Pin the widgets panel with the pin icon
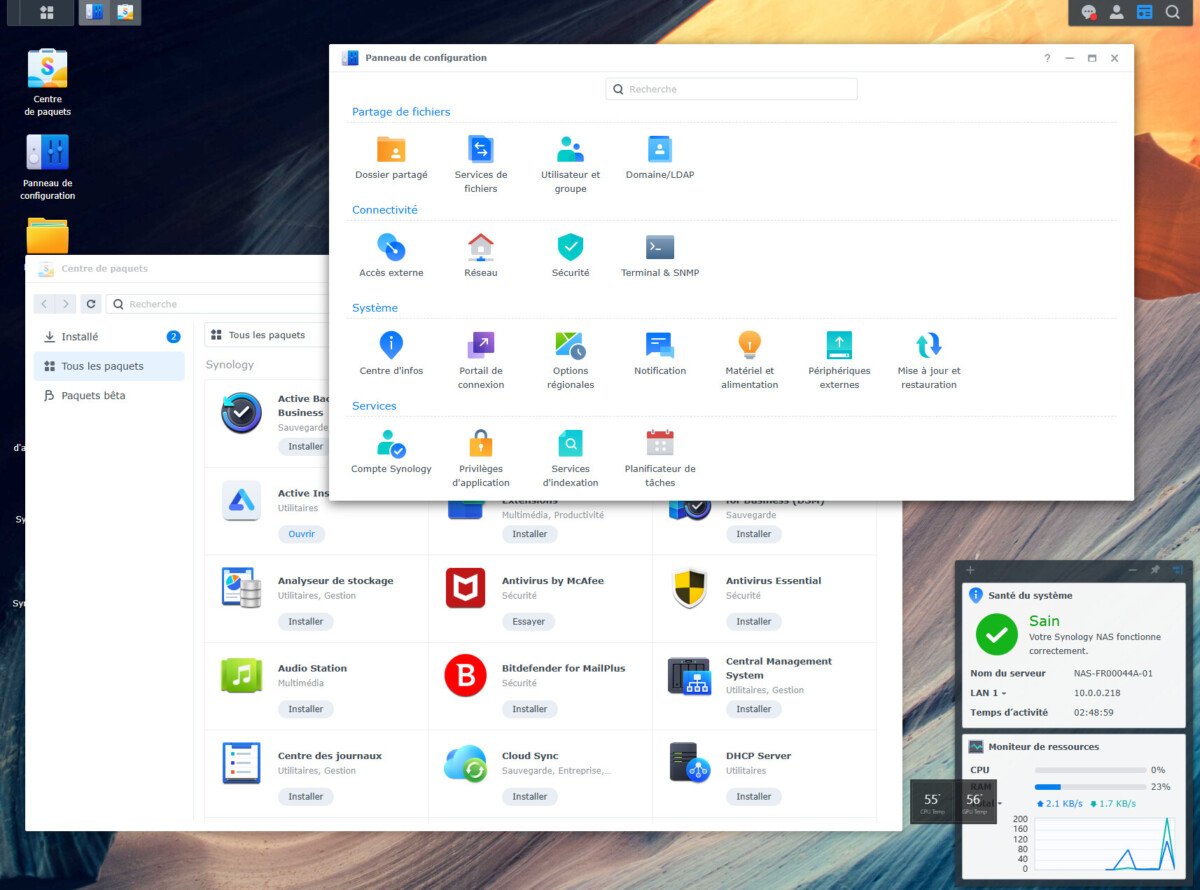The image size is (1200, 890). coord(1155,570)
